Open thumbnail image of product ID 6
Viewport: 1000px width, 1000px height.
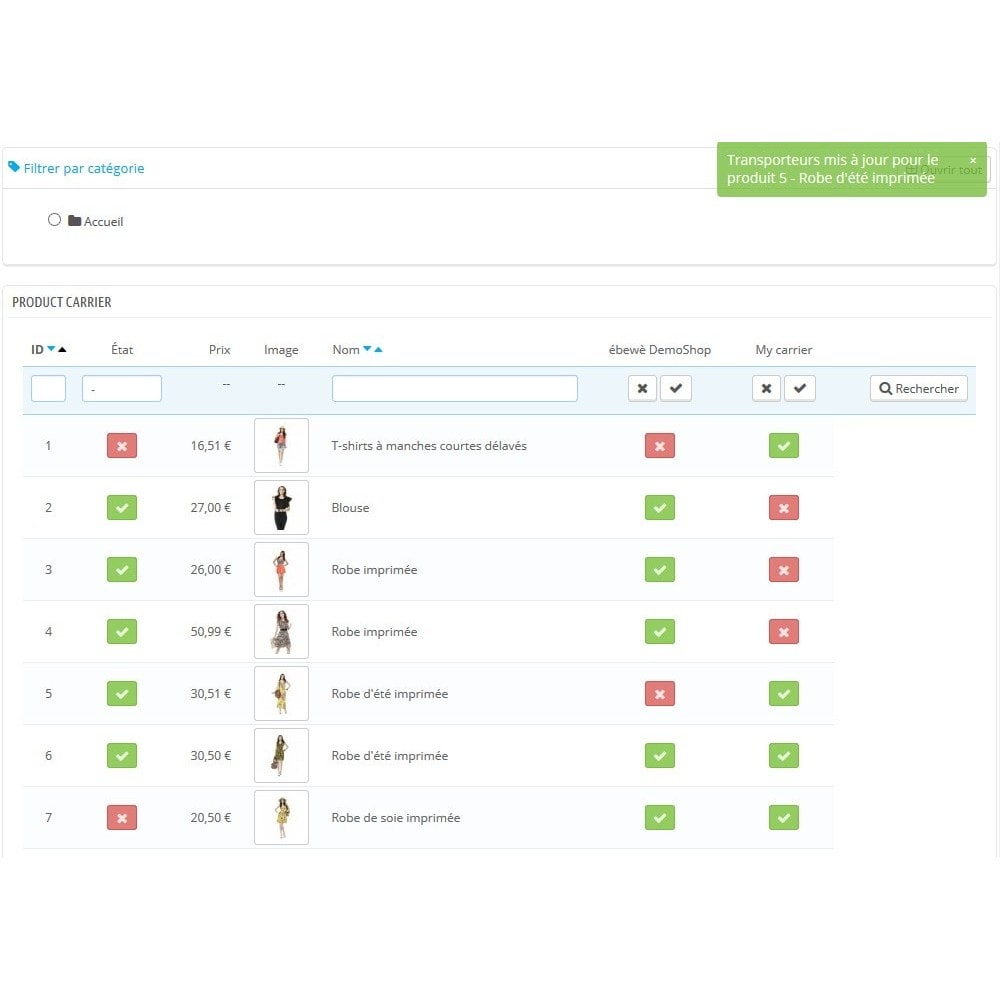point(281,756)
